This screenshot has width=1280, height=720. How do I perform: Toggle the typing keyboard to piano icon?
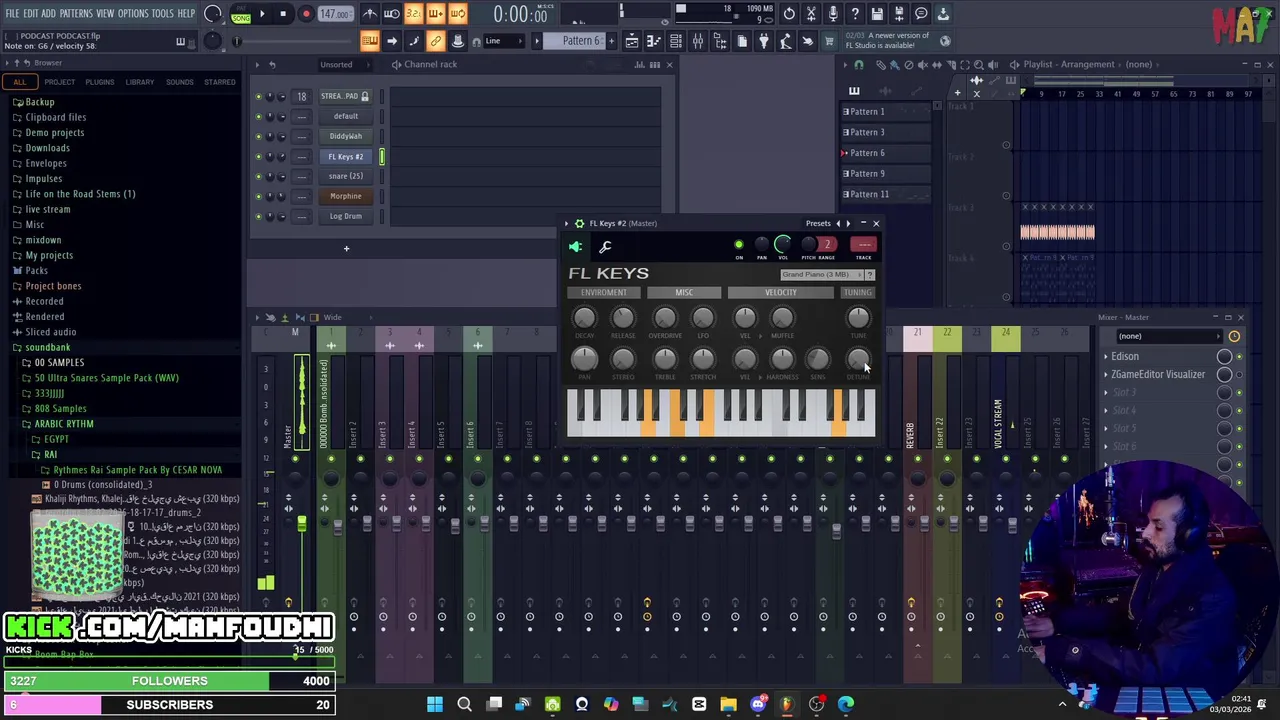369,41
